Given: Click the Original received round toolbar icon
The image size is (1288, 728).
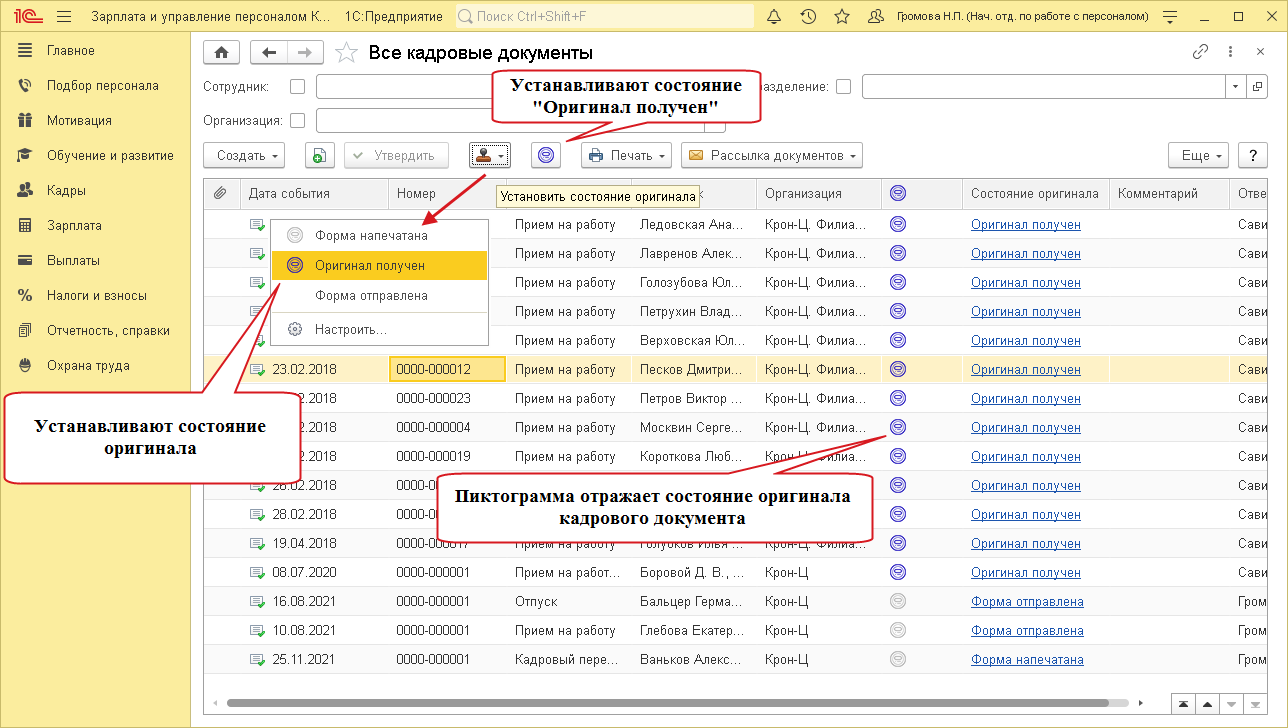Looking at the screenshot, I should pos(546,155).
